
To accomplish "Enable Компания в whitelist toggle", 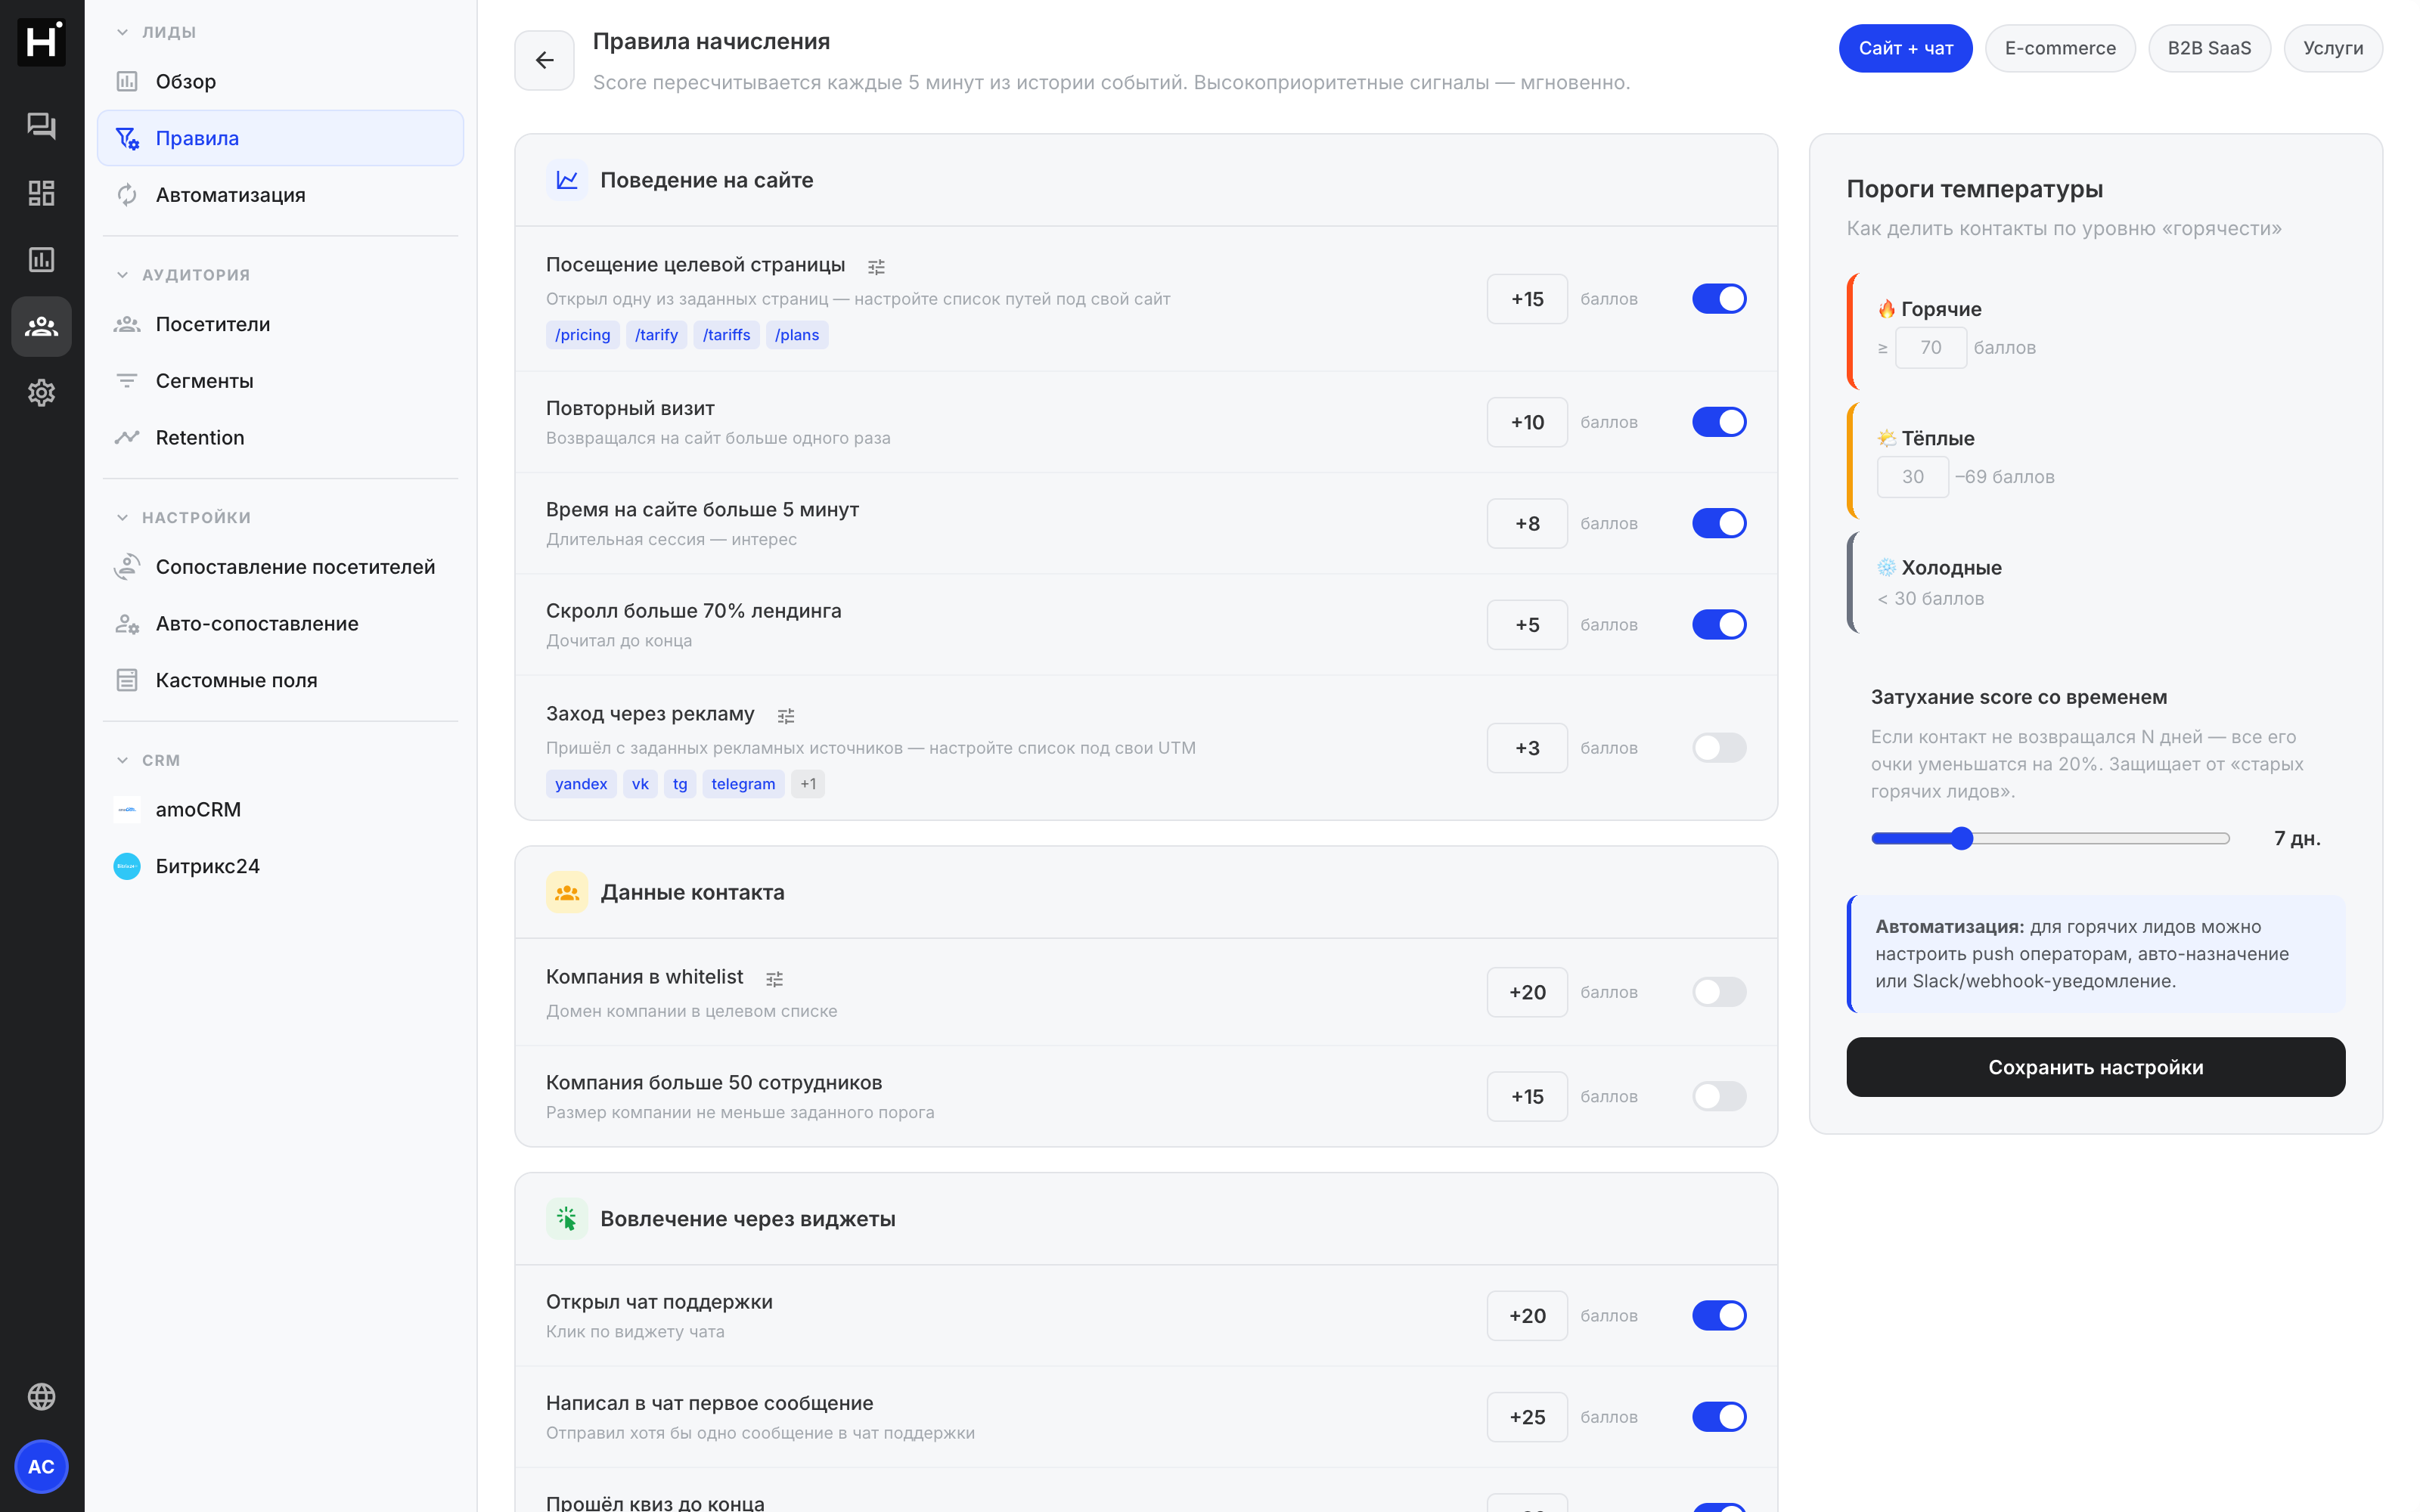I will click(1719, 992).
